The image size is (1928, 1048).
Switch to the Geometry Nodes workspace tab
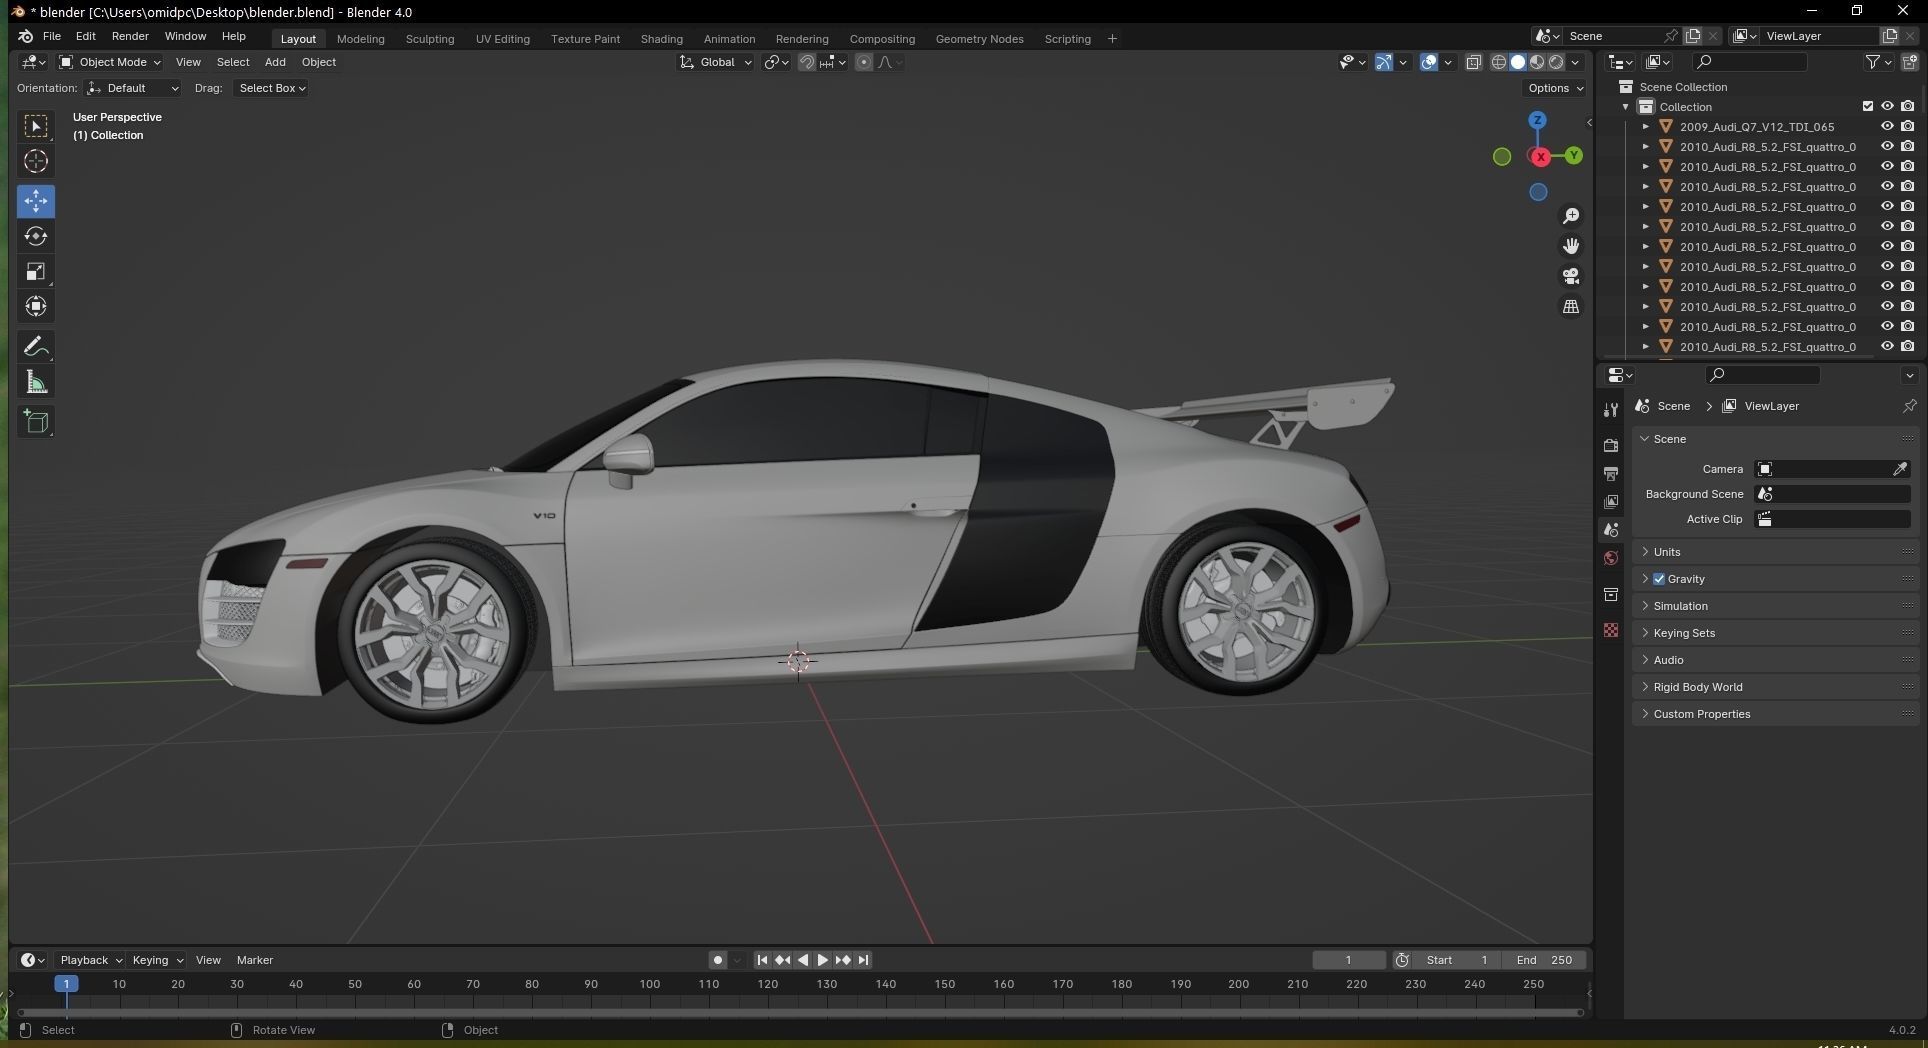point(979,39)
